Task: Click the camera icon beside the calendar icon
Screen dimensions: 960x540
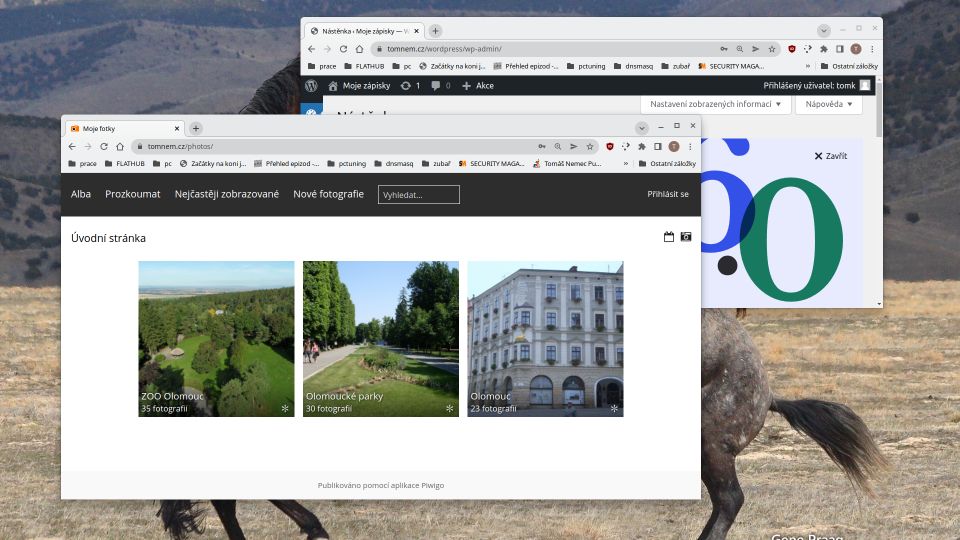Action: click(686, 237)
